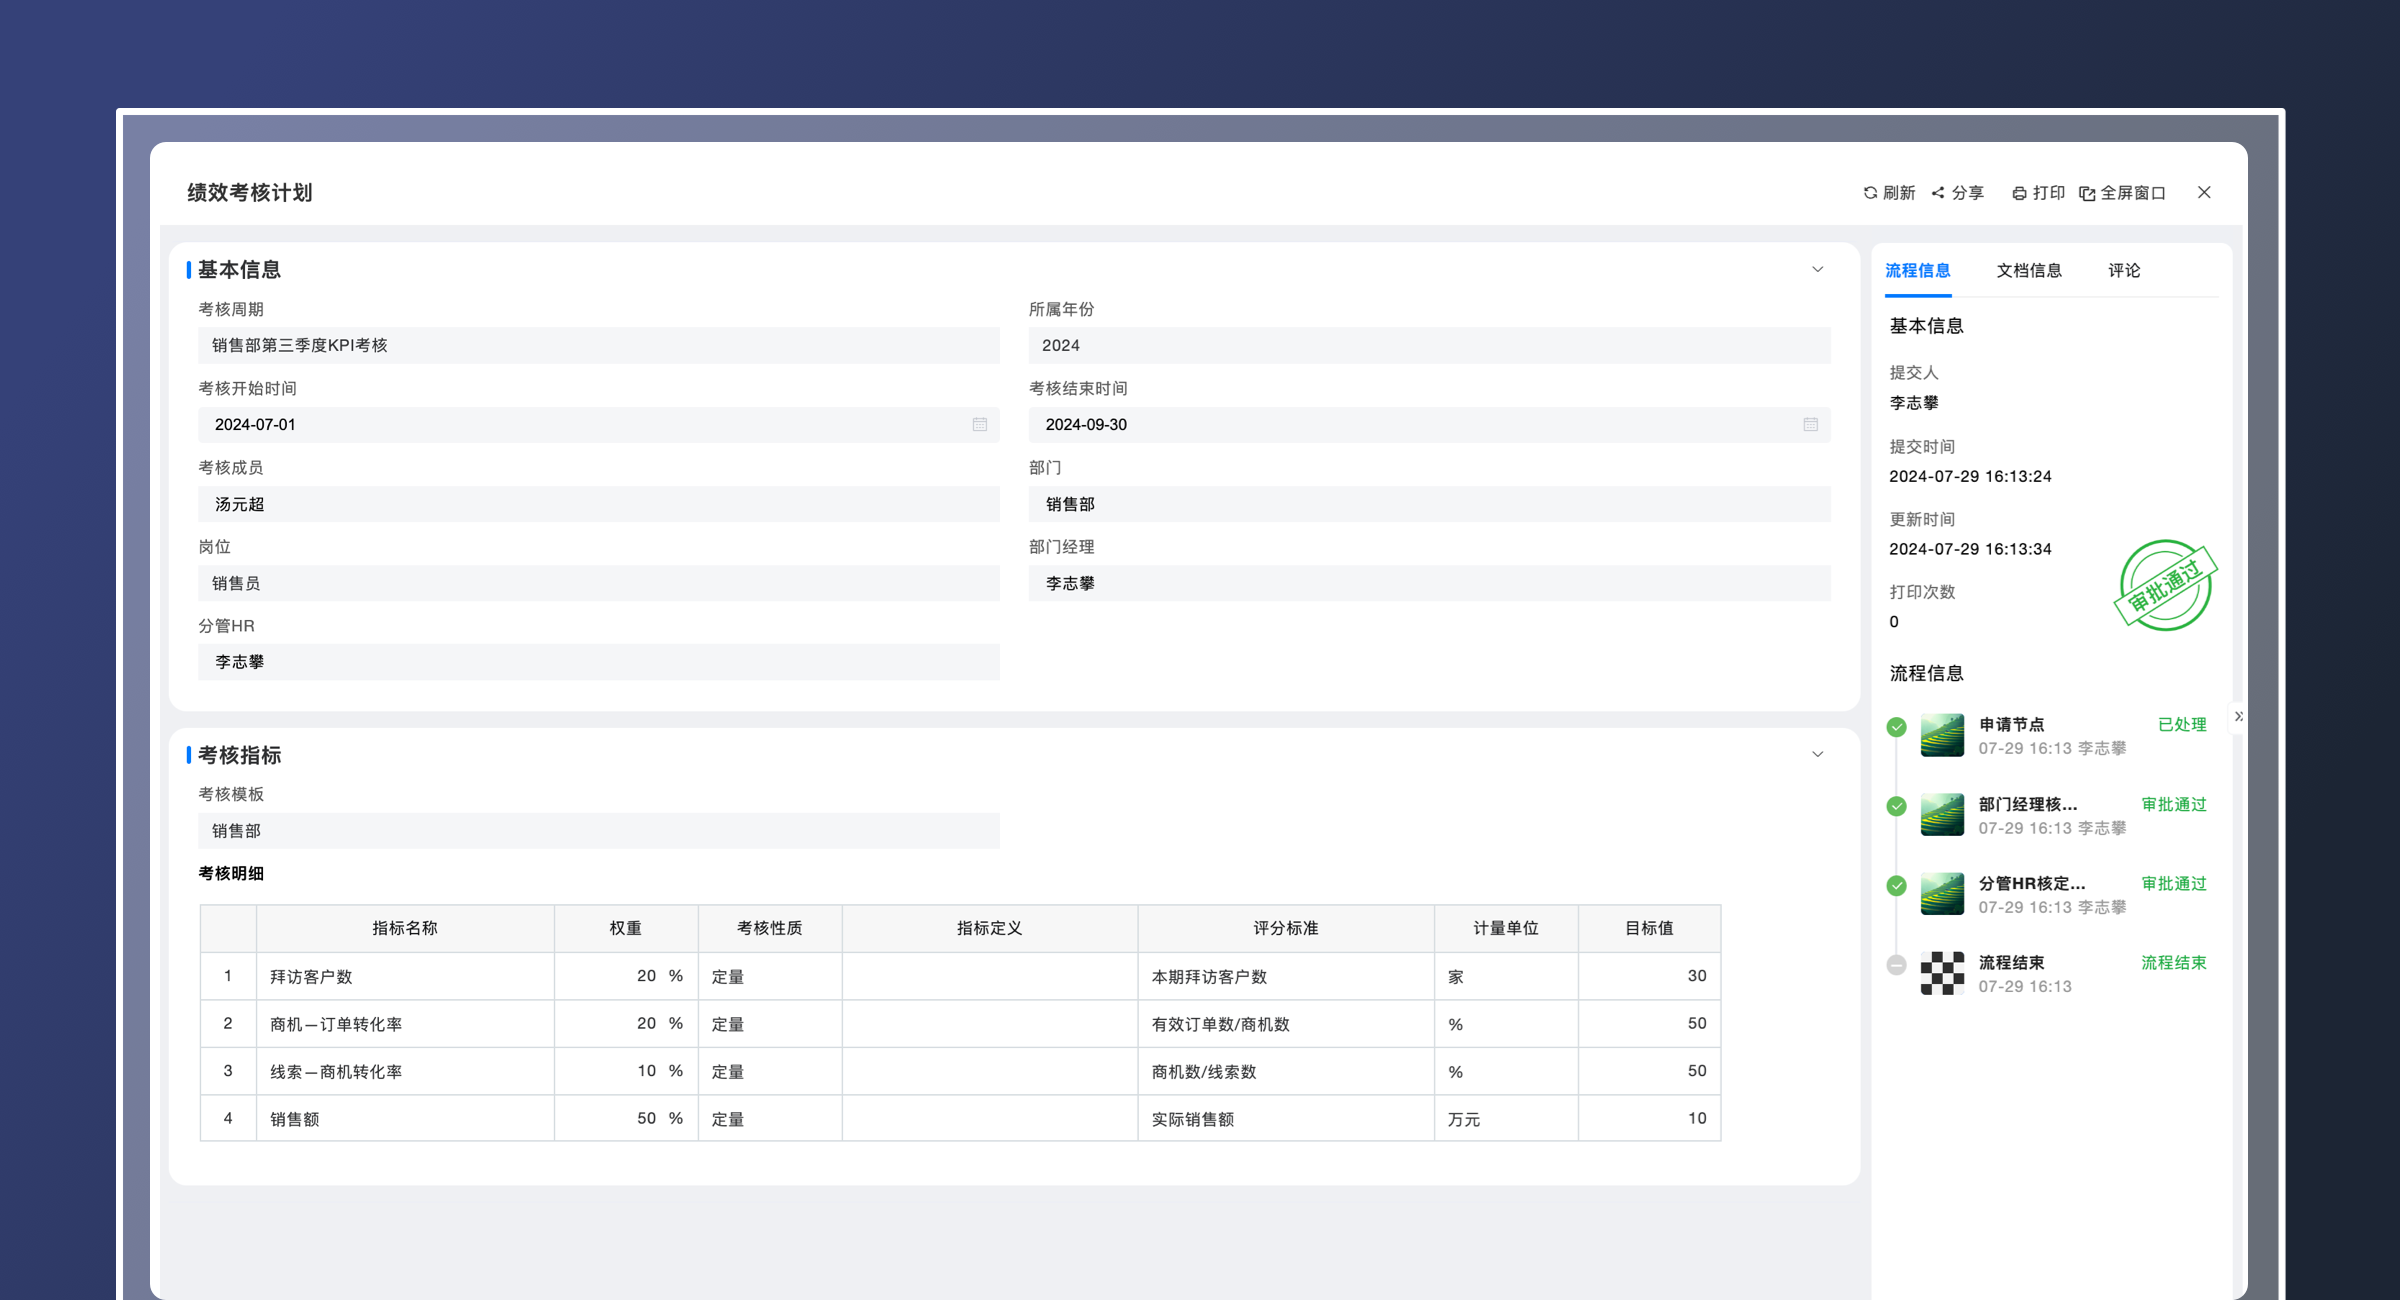
Task: Collapse the 考核指标 section chevron
Action: pos(1817,755)
